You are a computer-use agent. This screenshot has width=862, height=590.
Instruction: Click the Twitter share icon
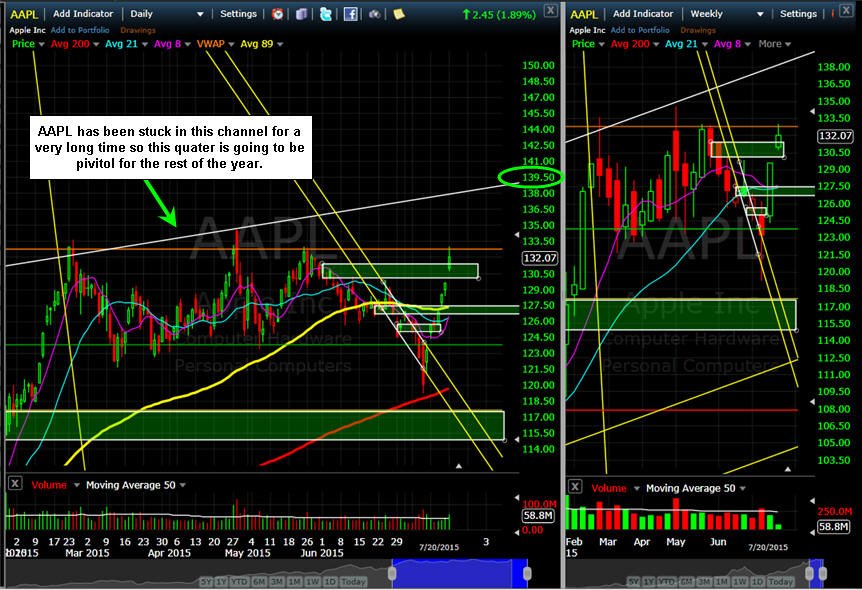326,14
